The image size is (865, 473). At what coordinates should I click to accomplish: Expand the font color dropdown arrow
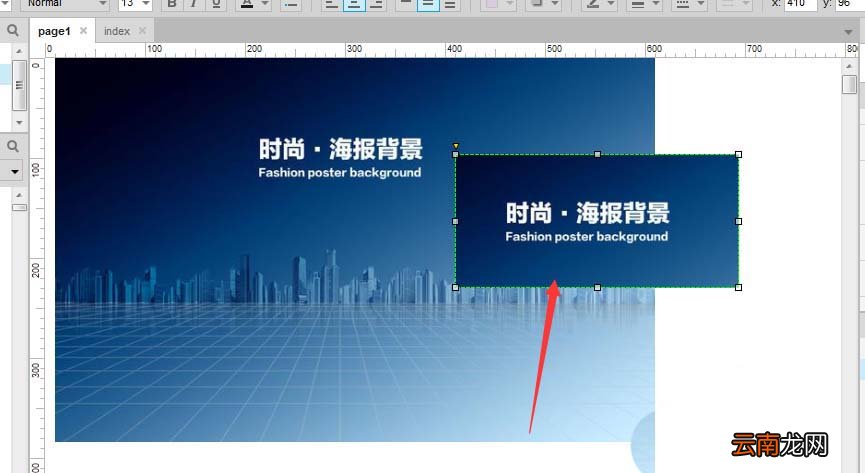point(265,4)
